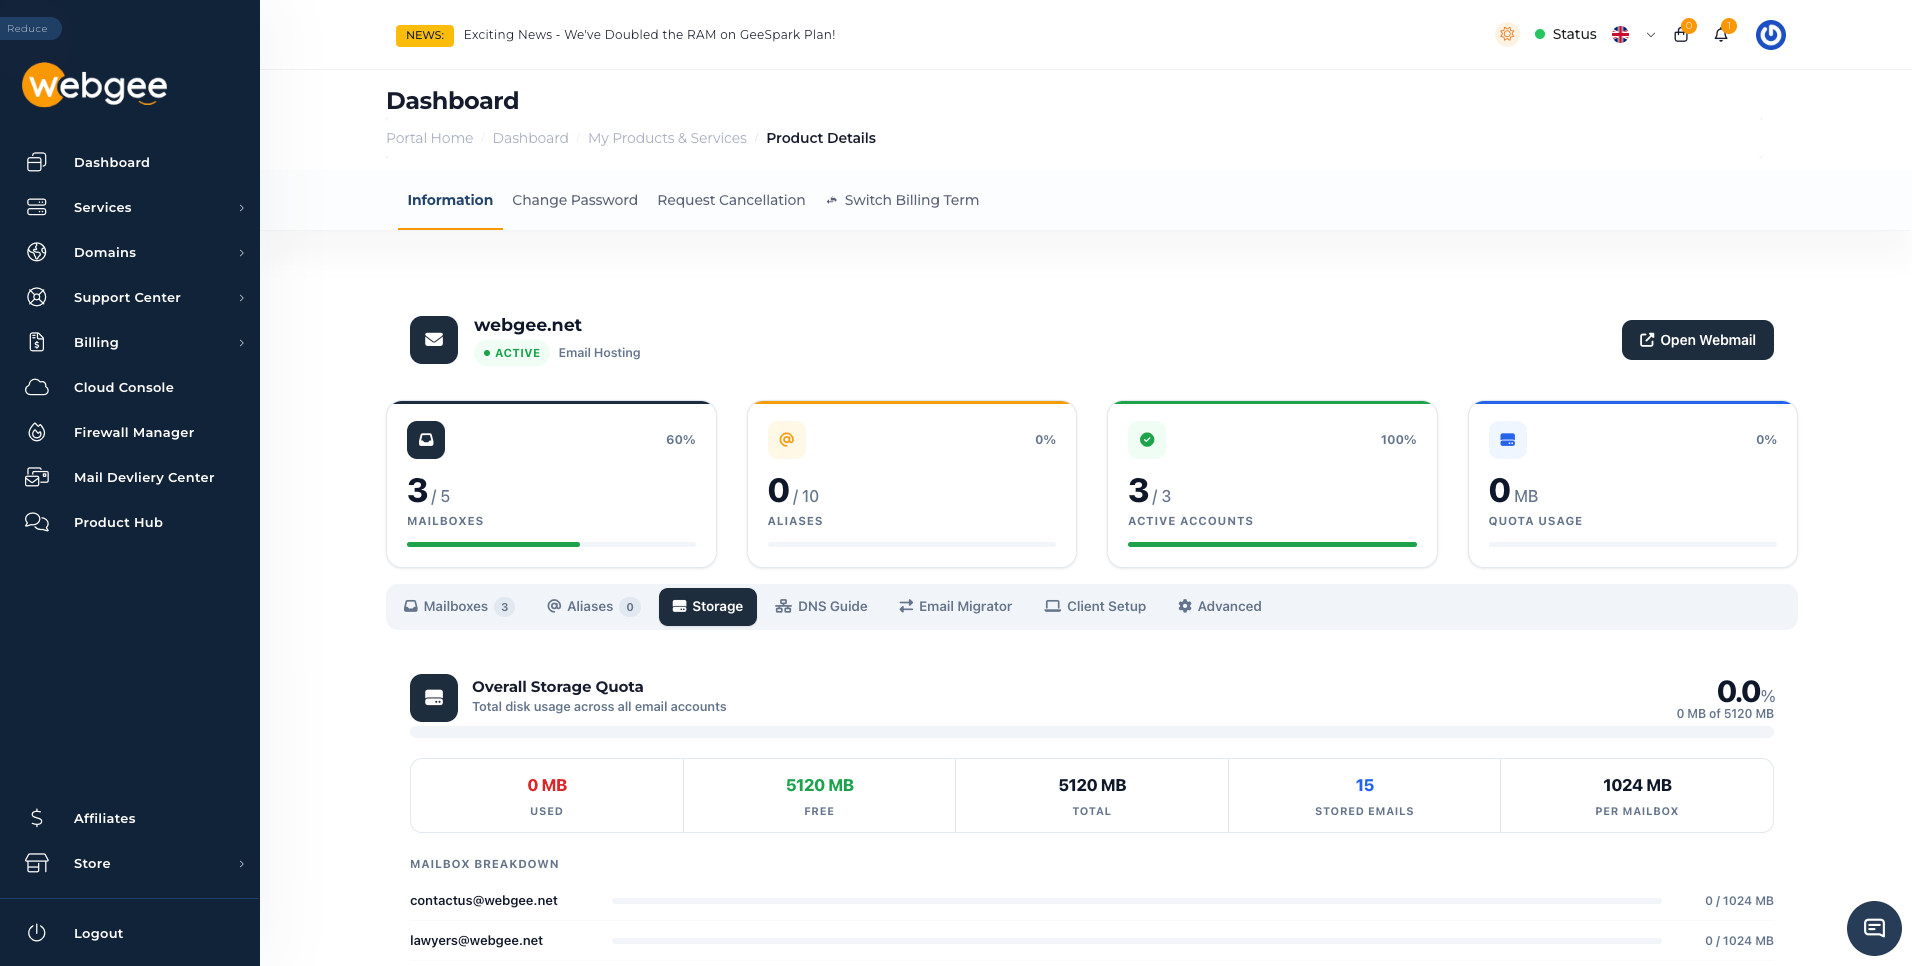Click the Billing invoice icon

(x=37, y=342)
